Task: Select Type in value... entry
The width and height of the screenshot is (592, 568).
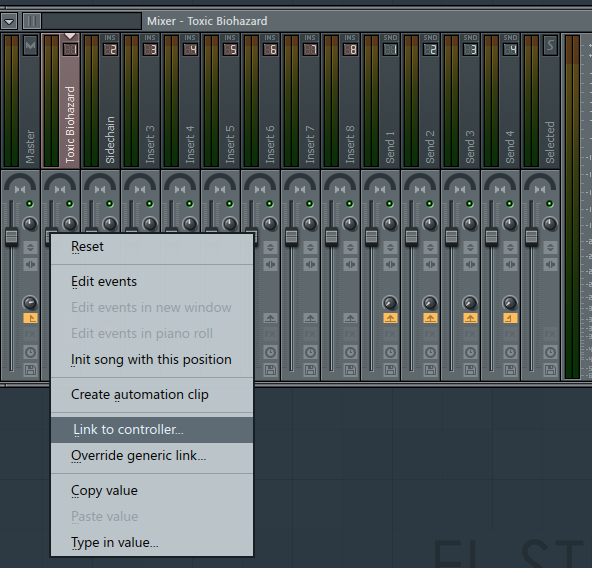Action: pos(152,543)
